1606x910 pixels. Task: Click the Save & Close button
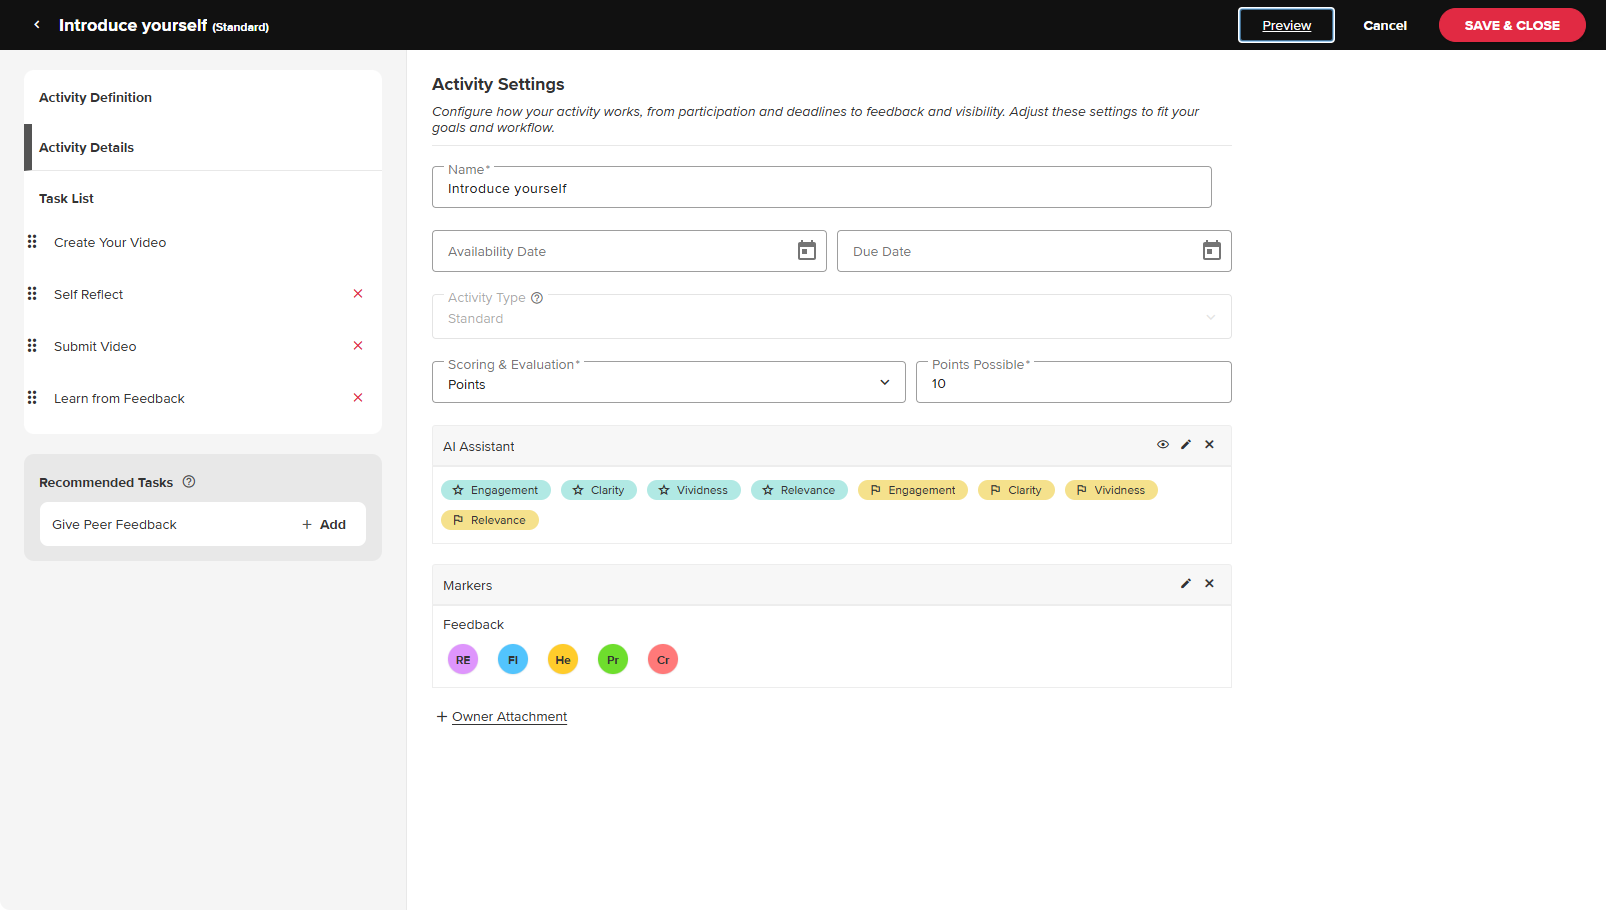(x=1512, y=25)
